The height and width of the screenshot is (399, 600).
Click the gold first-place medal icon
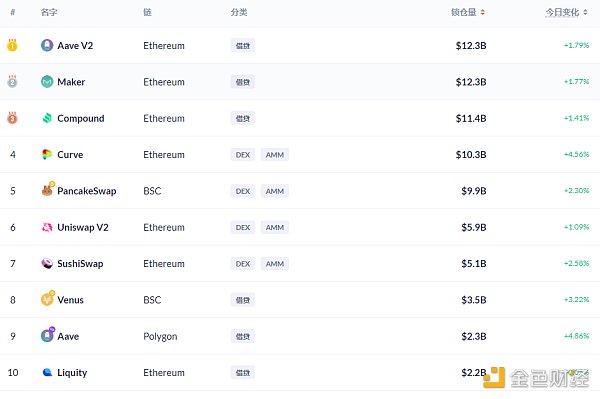pyautogui.click(x=12, y=45)
